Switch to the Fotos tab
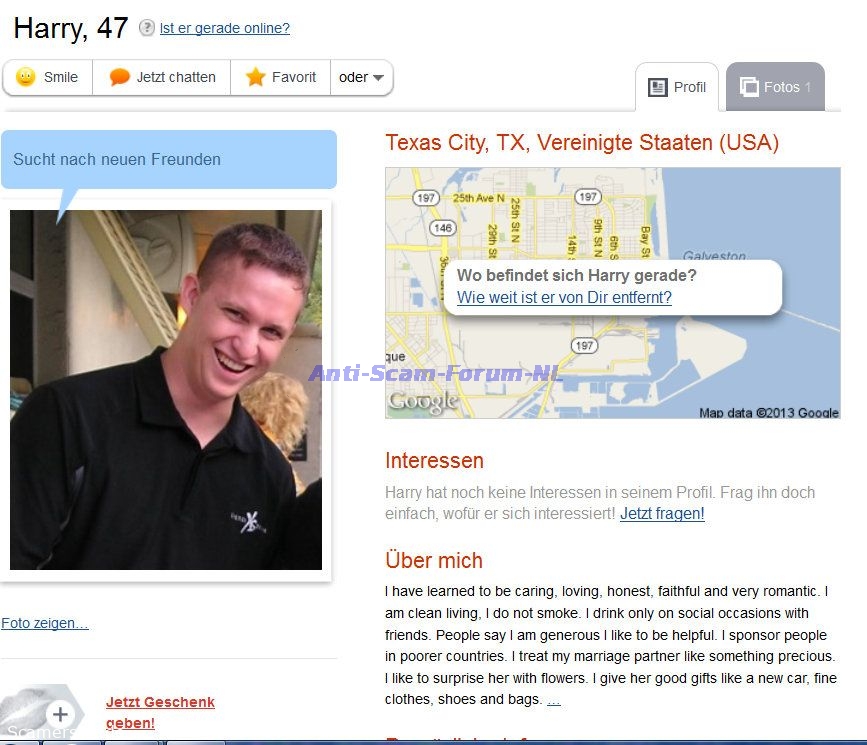Viewport: 867px width, 745px height. click(775, 87)
